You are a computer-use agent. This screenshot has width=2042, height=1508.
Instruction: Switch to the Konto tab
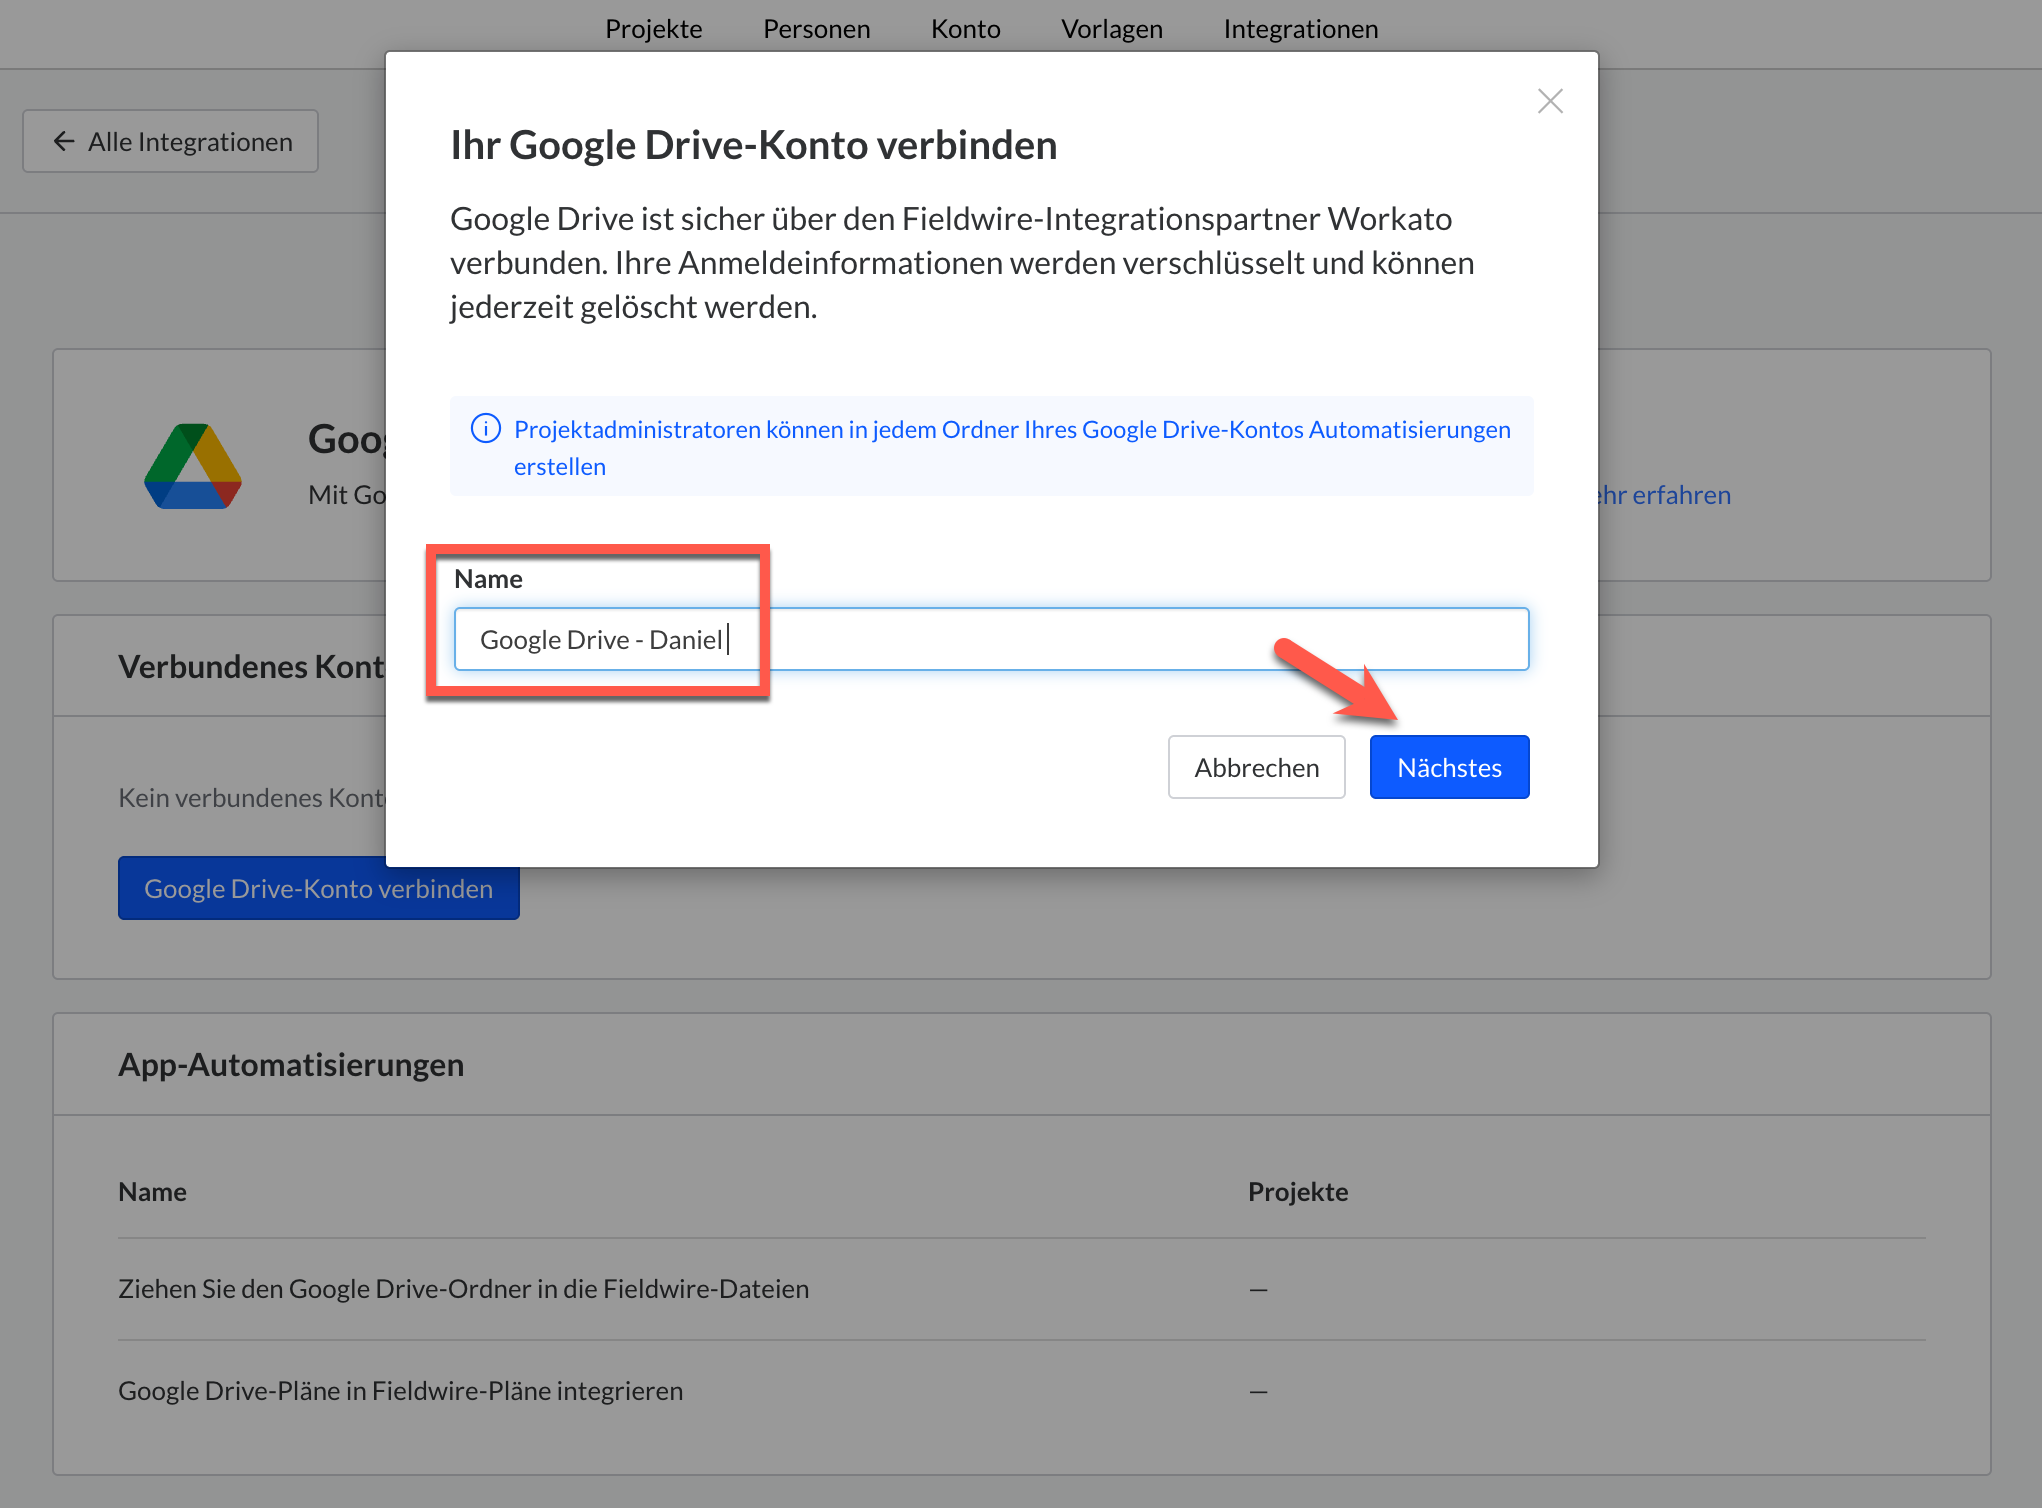(x=965, y=29)
